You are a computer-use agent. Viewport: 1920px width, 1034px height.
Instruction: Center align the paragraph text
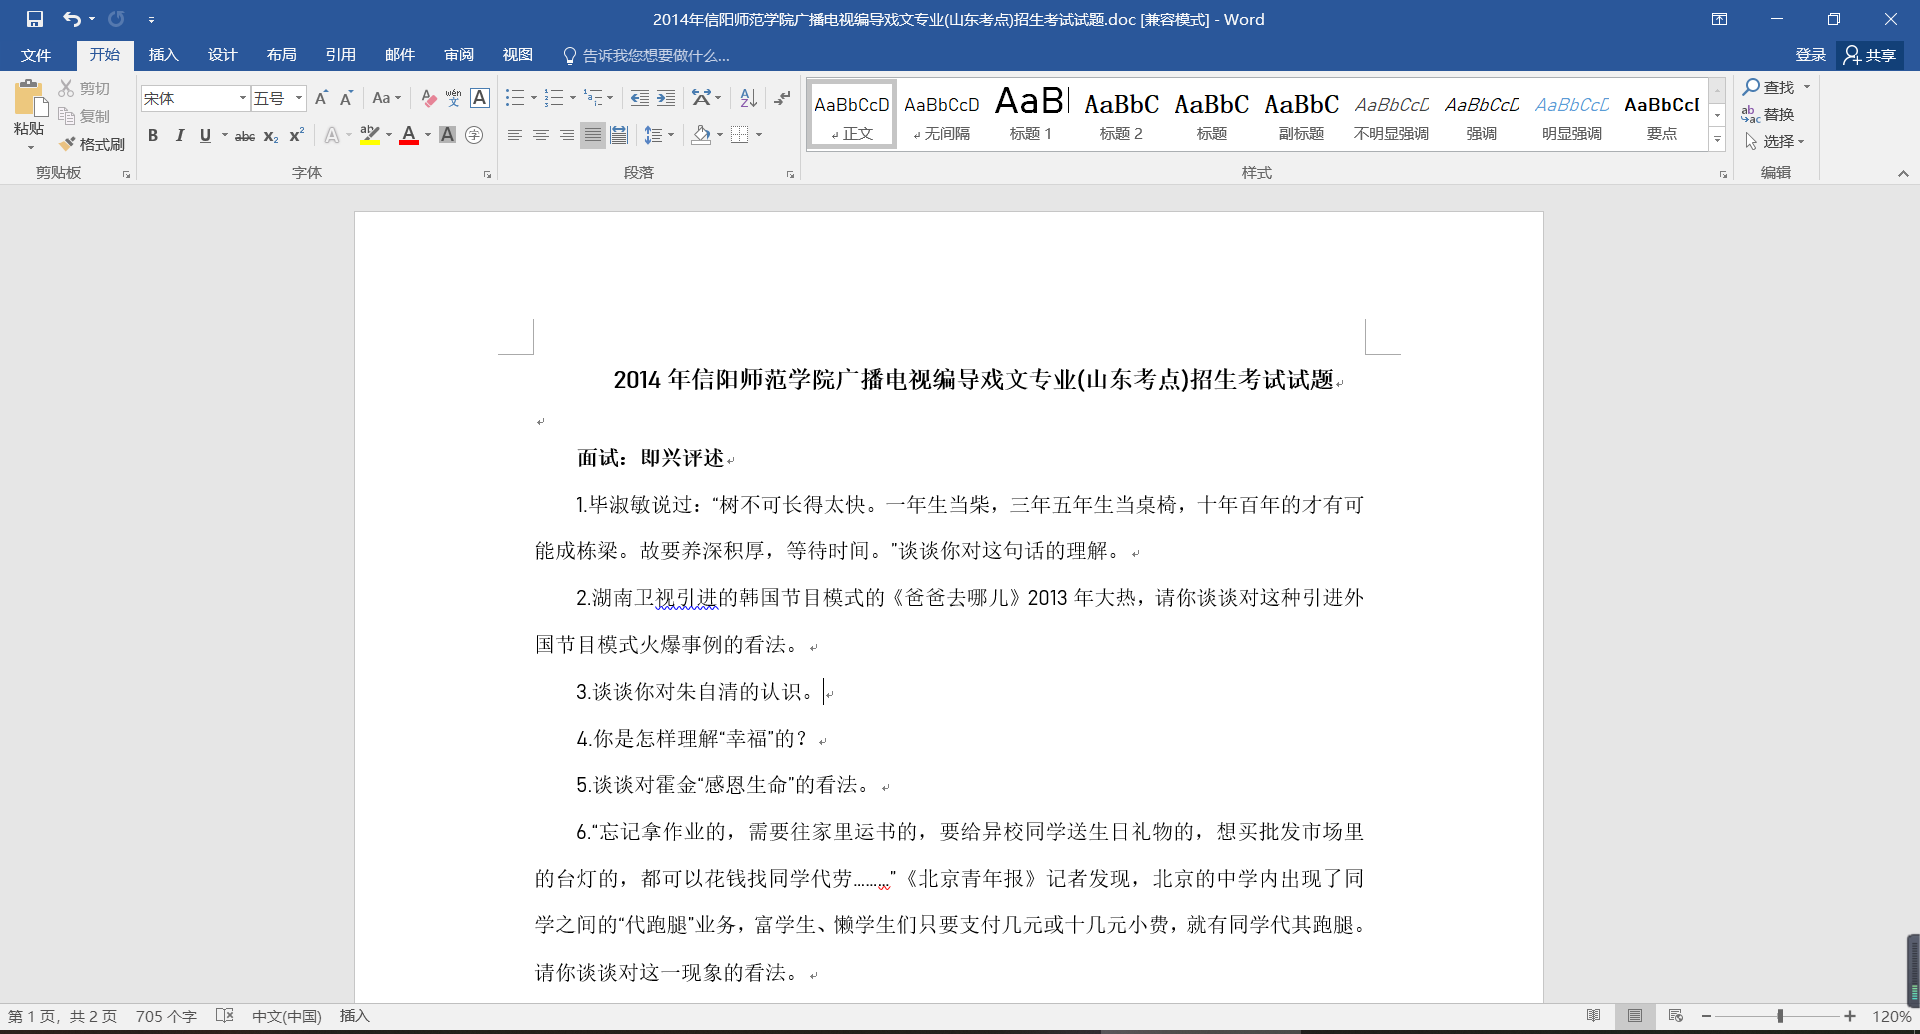click(541, 135)
